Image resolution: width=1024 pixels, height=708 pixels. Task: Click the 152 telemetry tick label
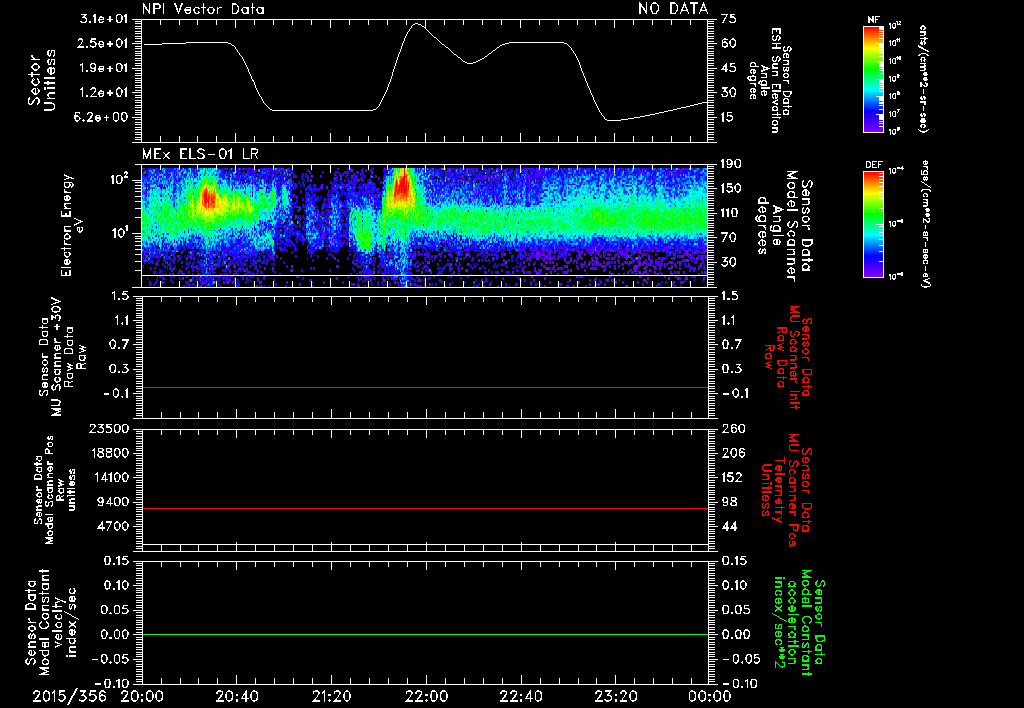coord(733,477)
